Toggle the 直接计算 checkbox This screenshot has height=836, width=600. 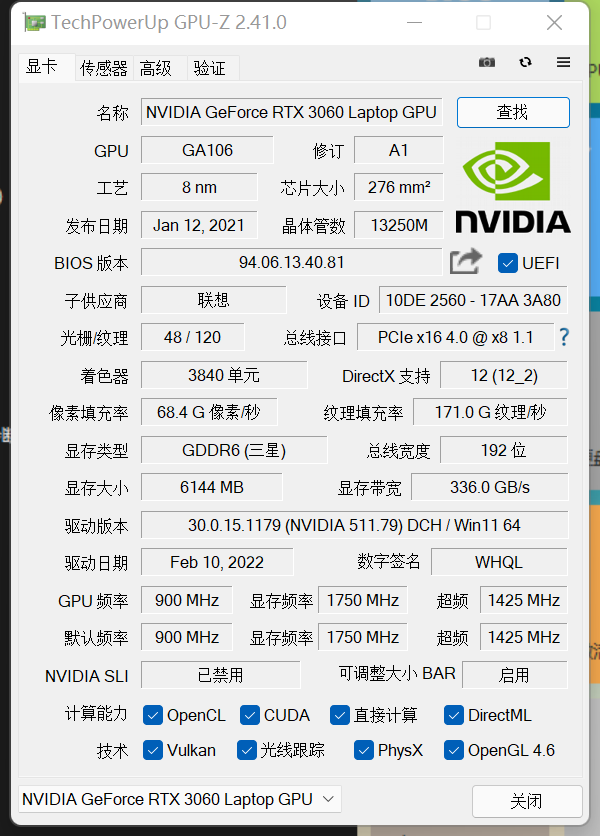(x=340, y=715)
